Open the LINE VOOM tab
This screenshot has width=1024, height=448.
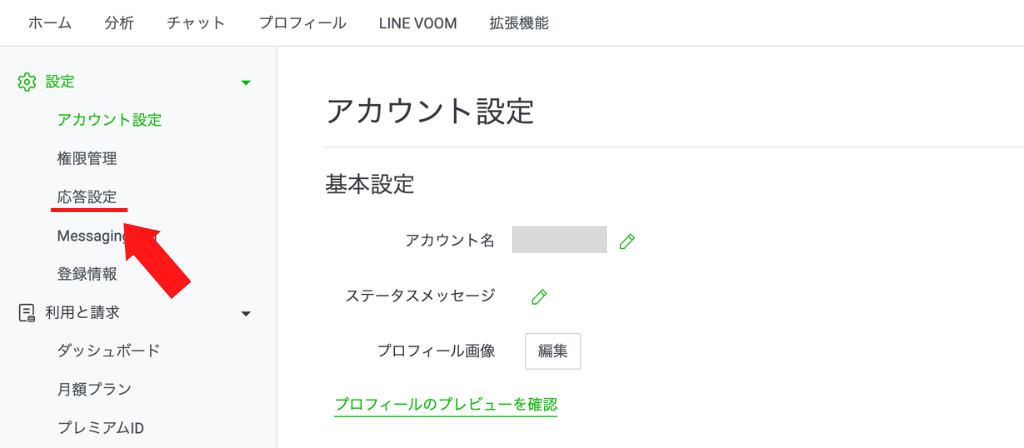[x=418, y=23]
